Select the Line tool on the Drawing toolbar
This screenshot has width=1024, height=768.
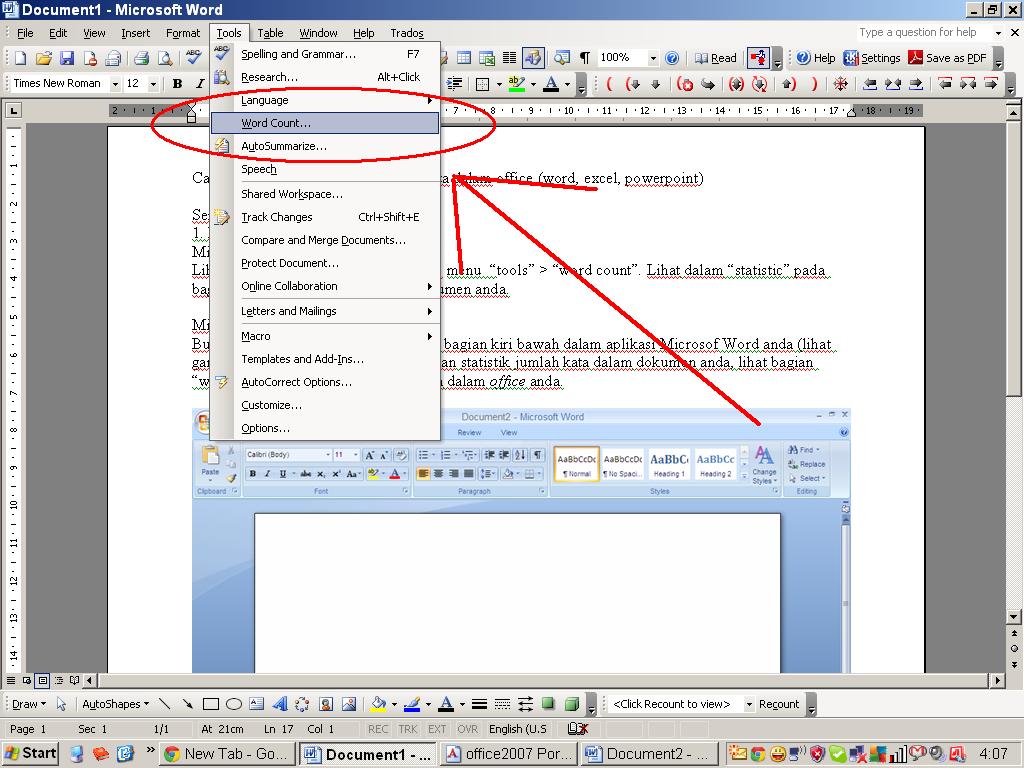click(166, 703)
